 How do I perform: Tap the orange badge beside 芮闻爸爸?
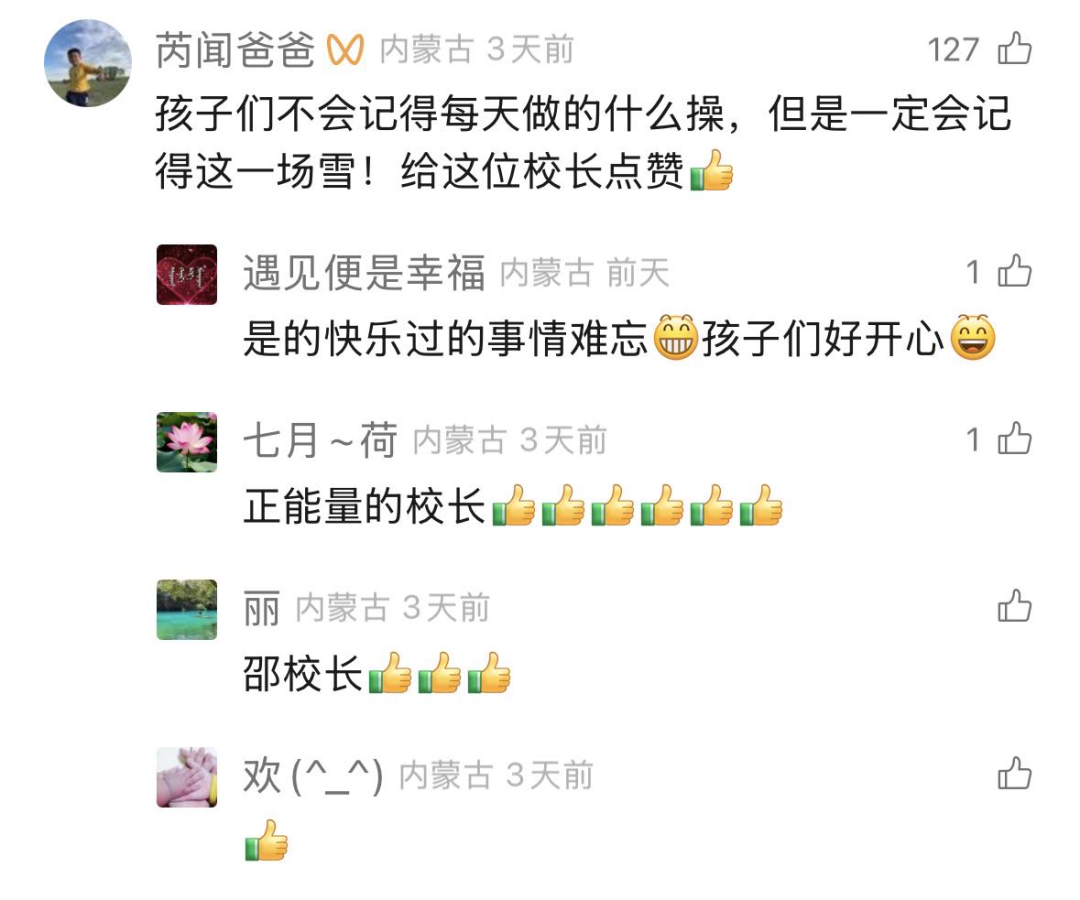344,50
